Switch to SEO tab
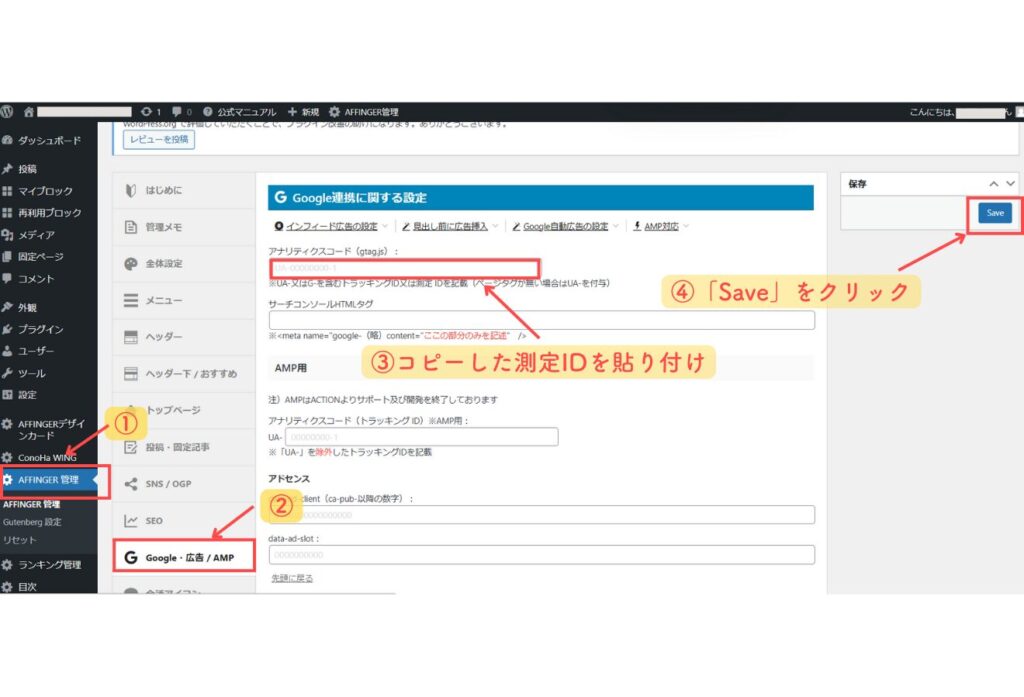The image size is (1024, 697). [184, 521]
